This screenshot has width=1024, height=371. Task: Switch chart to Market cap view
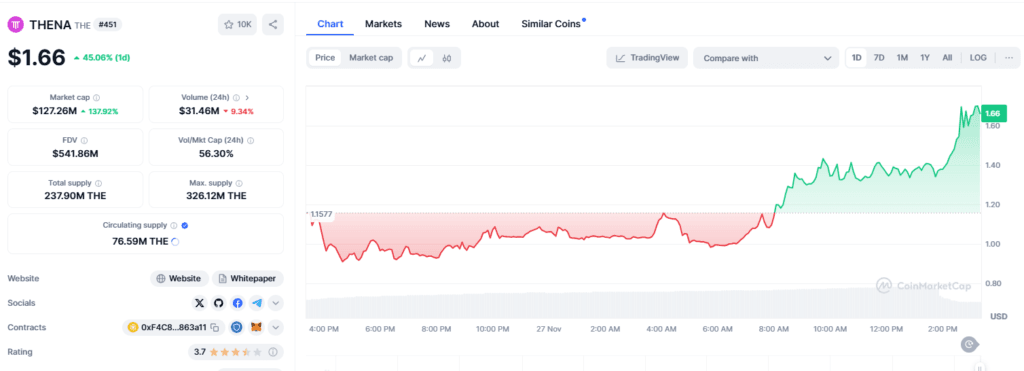click(371, 57)
